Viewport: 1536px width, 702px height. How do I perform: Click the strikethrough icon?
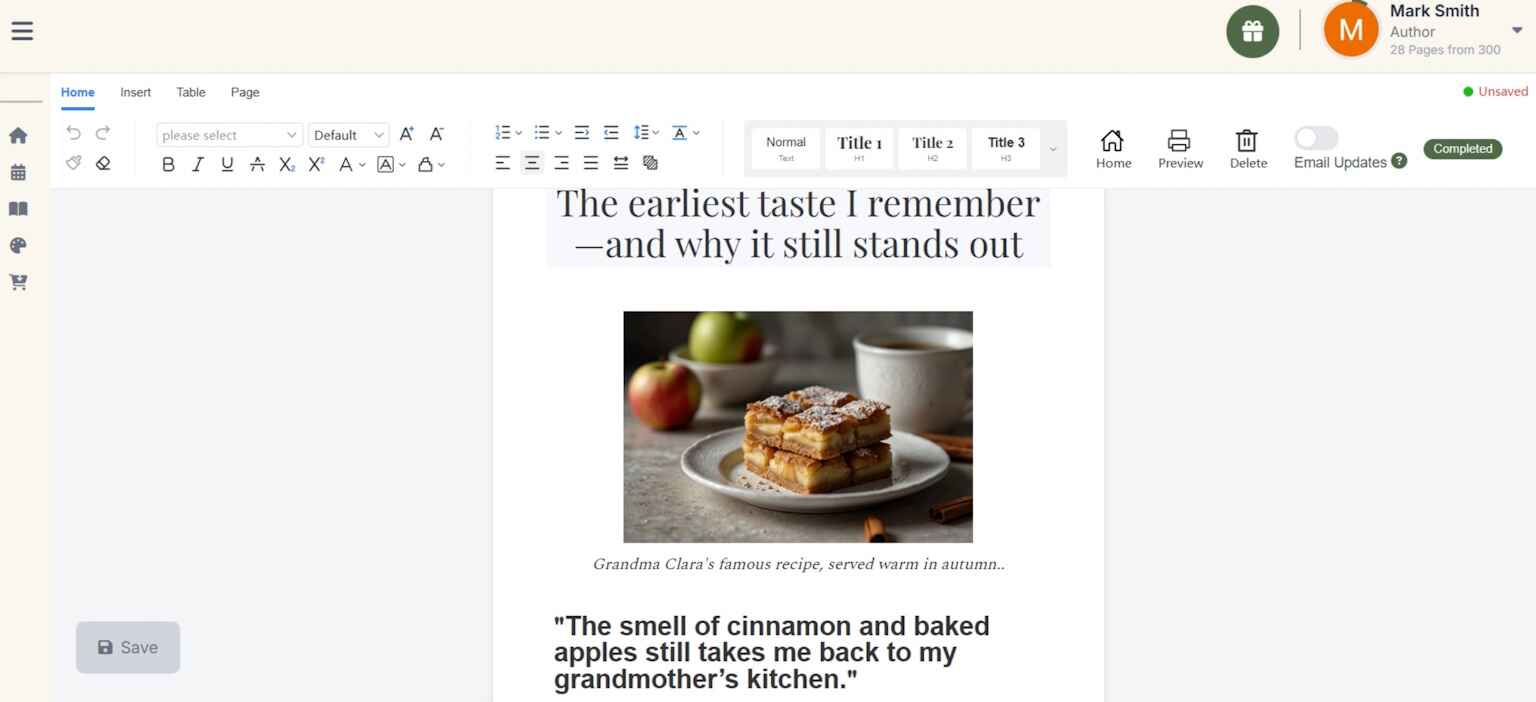(x=257, y=164)
